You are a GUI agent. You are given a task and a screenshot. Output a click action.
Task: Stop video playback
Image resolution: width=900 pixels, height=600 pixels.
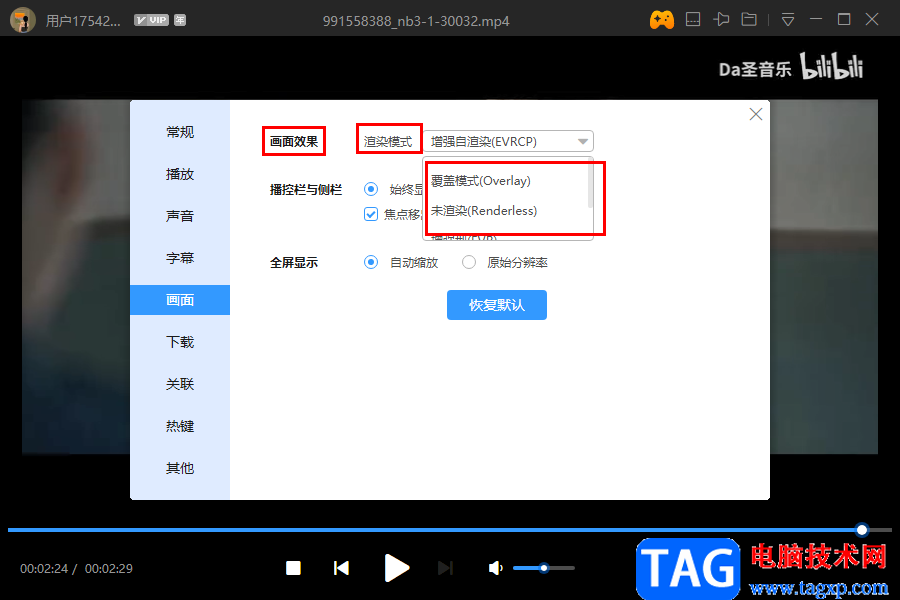(293, 568)
